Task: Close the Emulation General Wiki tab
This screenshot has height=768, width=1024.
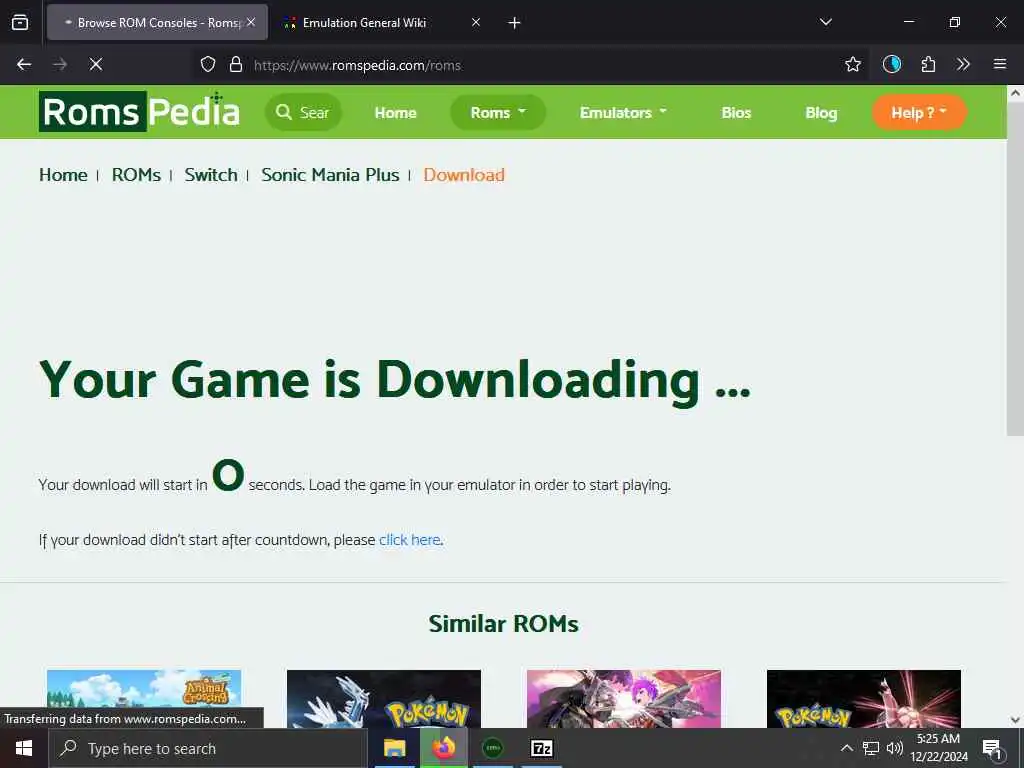Action: (476, 22)
